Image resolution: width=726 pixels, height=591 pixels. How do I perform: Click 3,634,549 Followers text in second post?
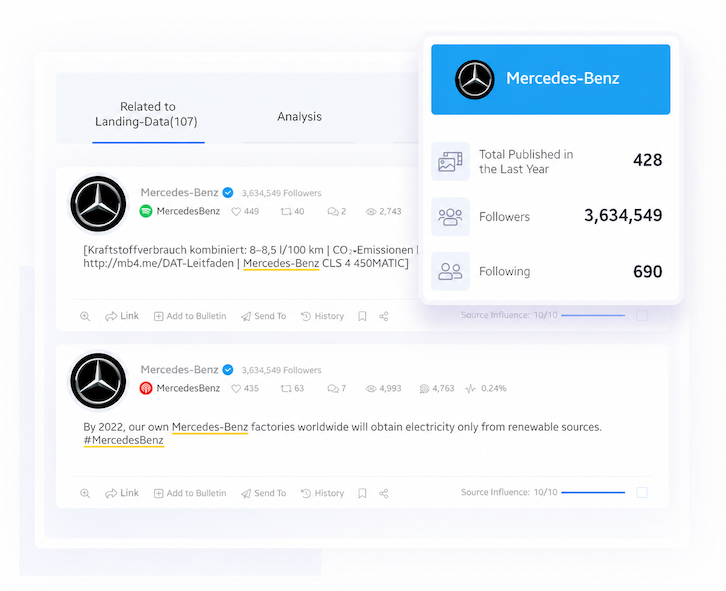click(281, 370)
